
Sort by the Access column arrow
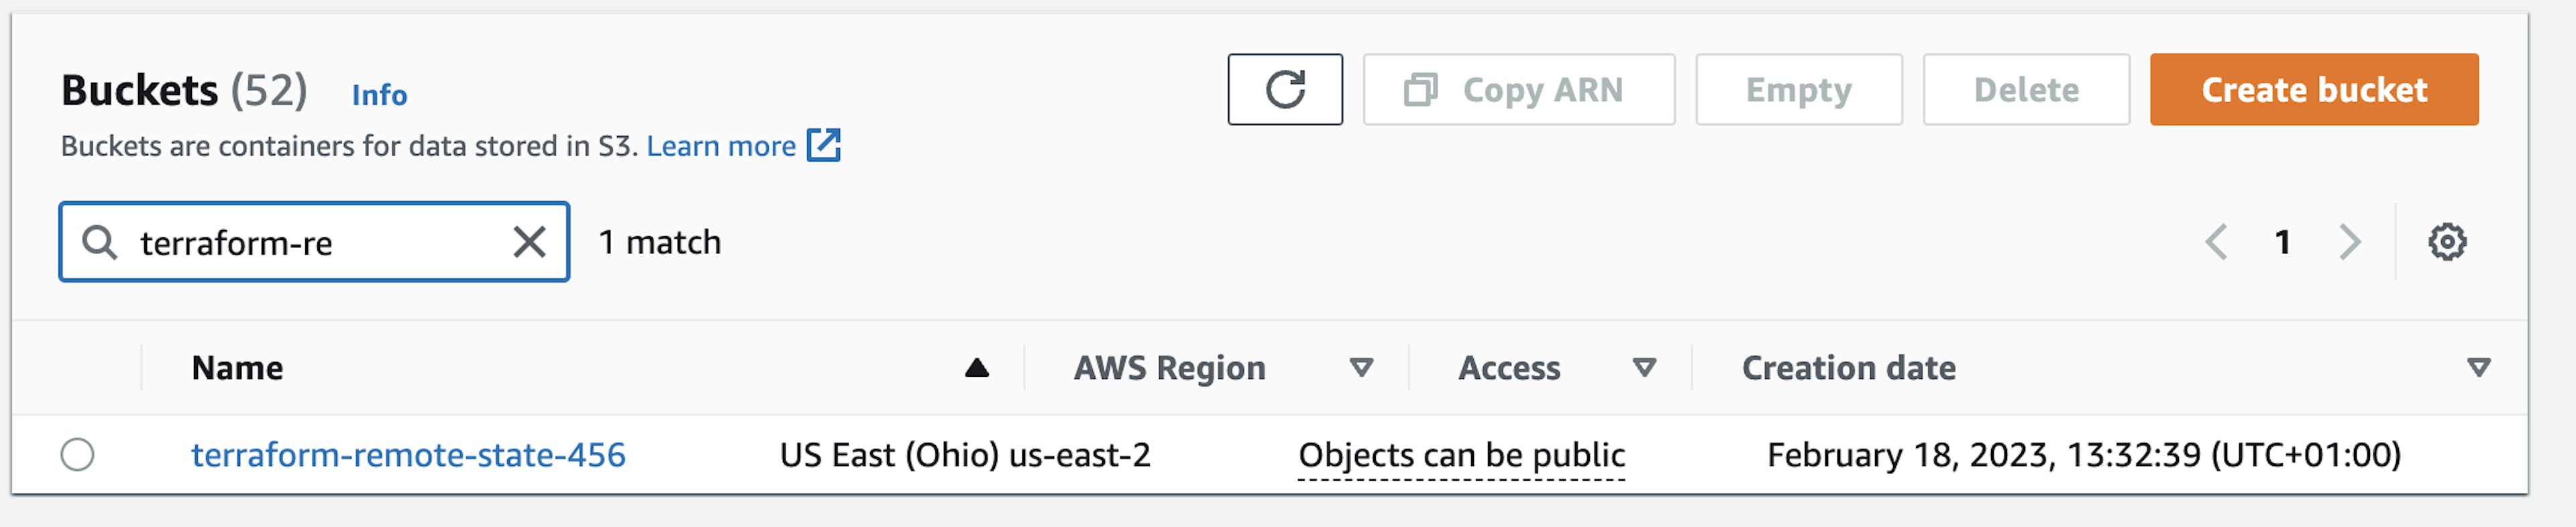tap(1644, 368)
